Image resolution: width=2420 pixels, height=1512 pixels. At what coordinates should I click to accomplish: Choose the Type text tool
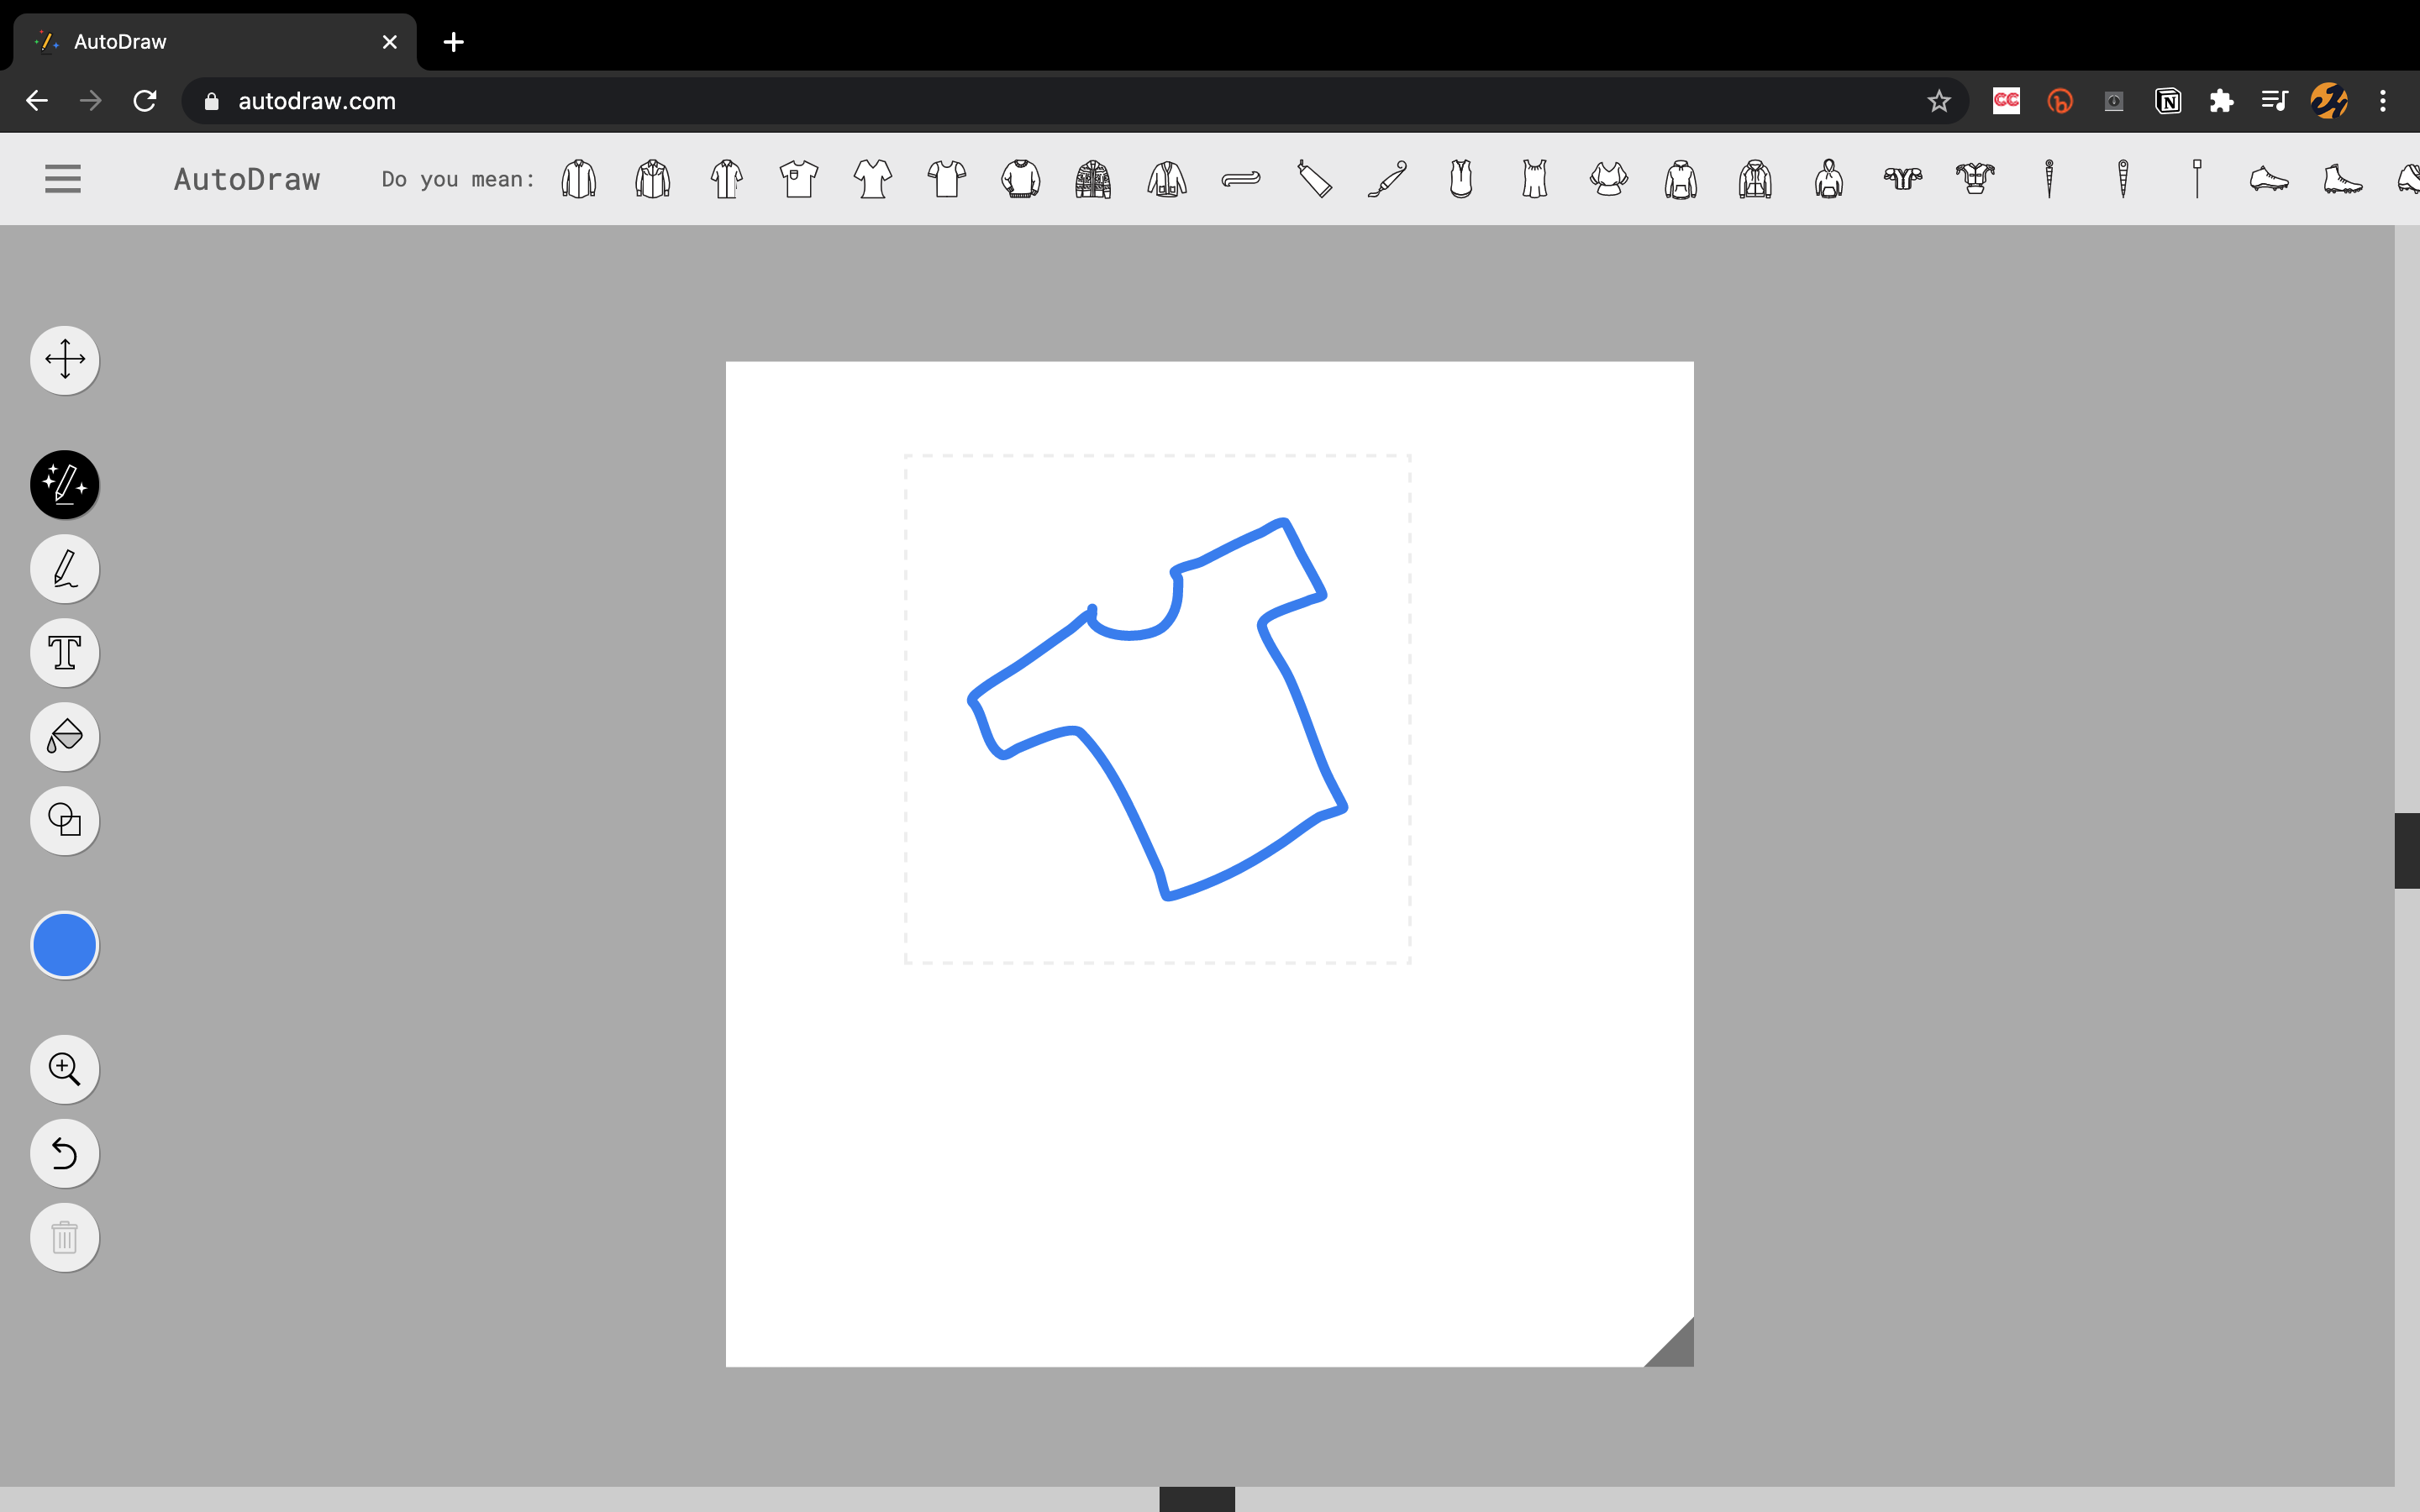65,653
